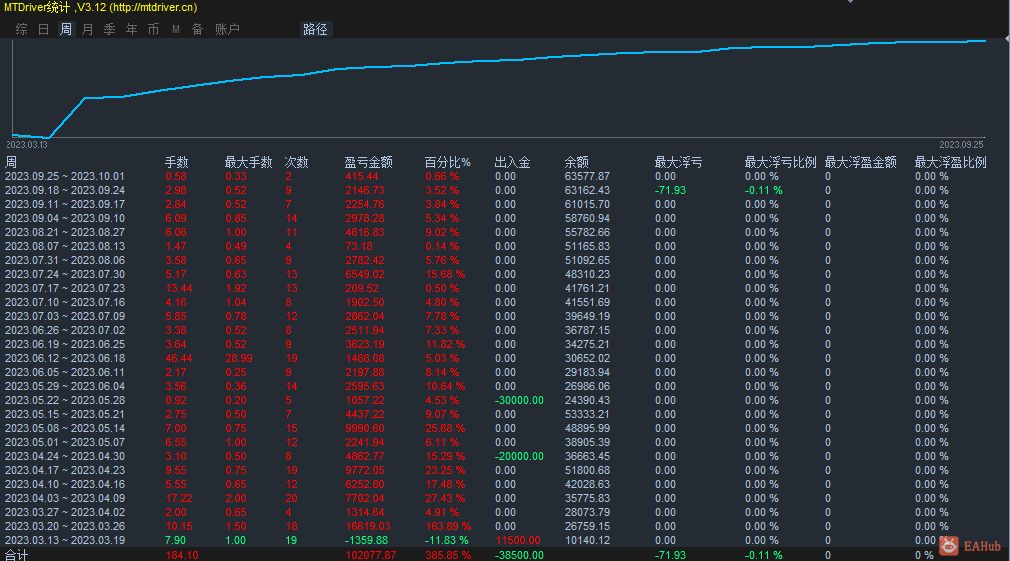Switch to the 币 currency tab
The width and height of the screenshot is (1010, 561).
(153, 29)
